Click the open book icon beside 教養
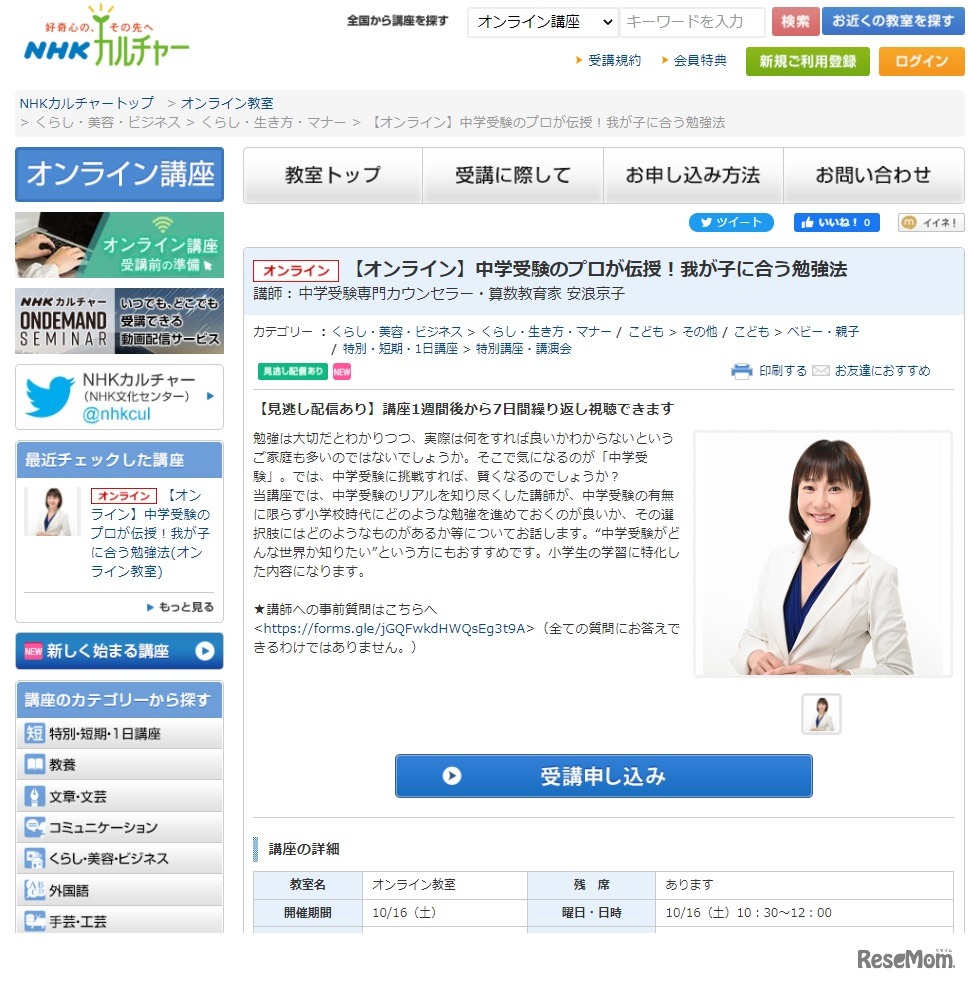The image size is (968, 982). point(34,764)
